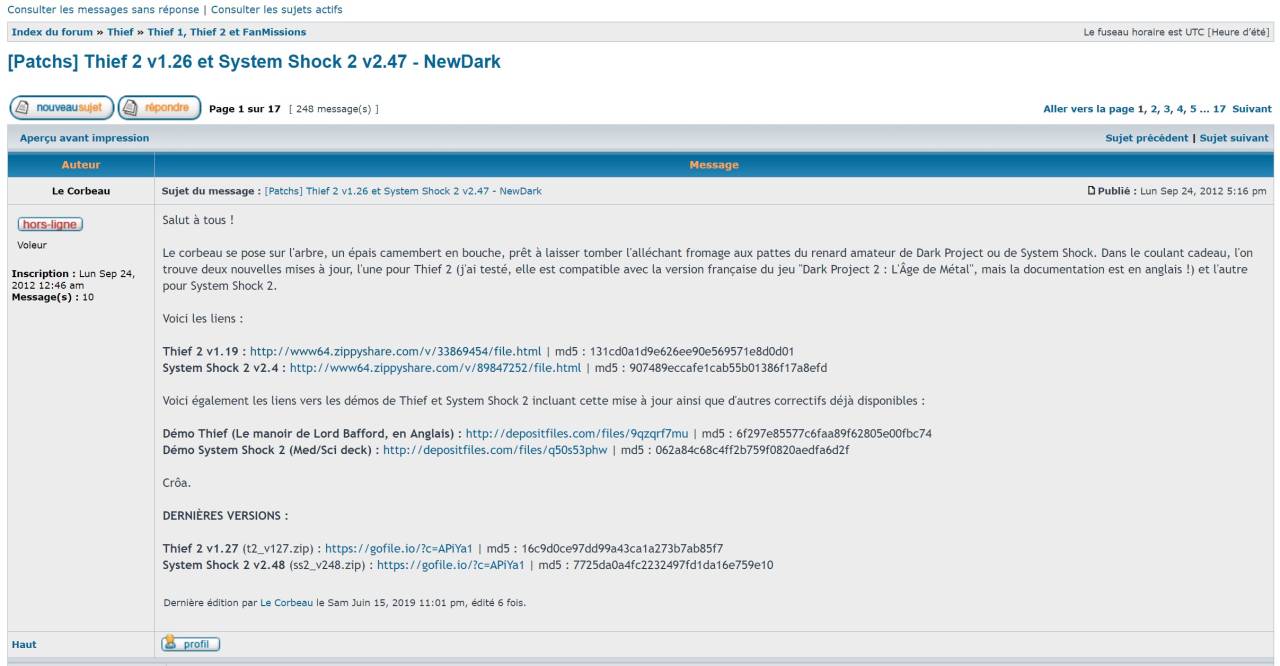Click 'Suivant' pagination link
Viewport: 1280px width, 666px height.
tap(1251, 109)
